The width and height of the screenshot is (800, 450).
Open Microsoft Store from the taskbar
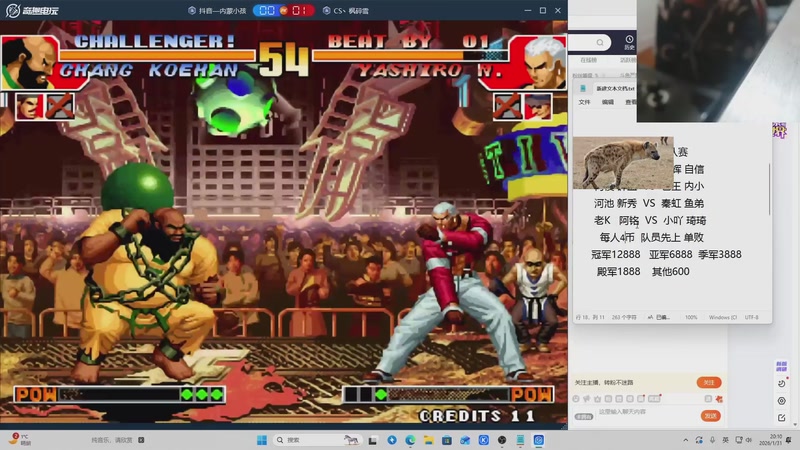coord(447,440)
